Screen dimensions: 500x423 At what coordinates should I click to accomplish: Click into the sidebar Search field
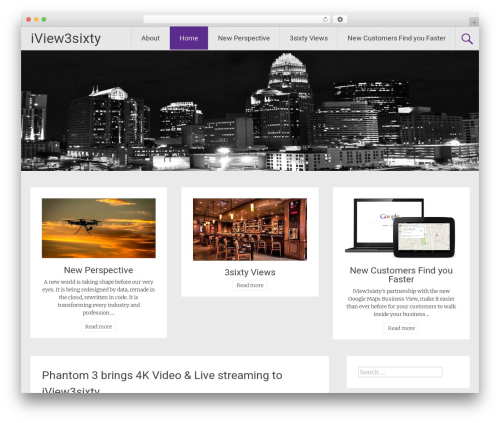click(x=400, y=372)
